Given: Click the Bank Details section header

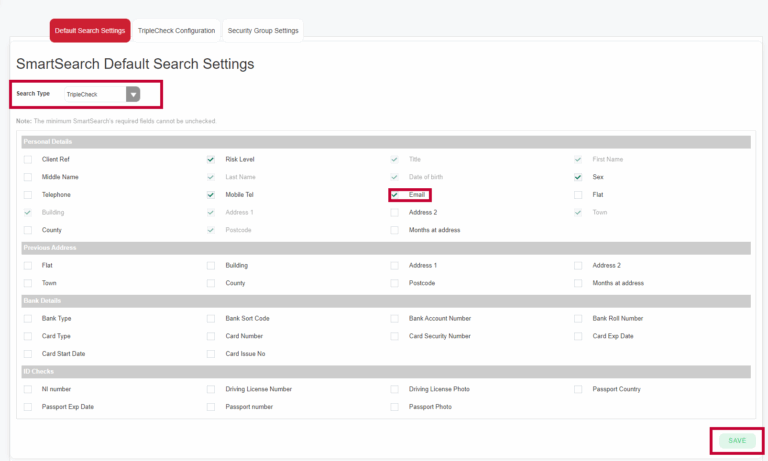Looking at the screenshot, I should click(x=386, y=301).
